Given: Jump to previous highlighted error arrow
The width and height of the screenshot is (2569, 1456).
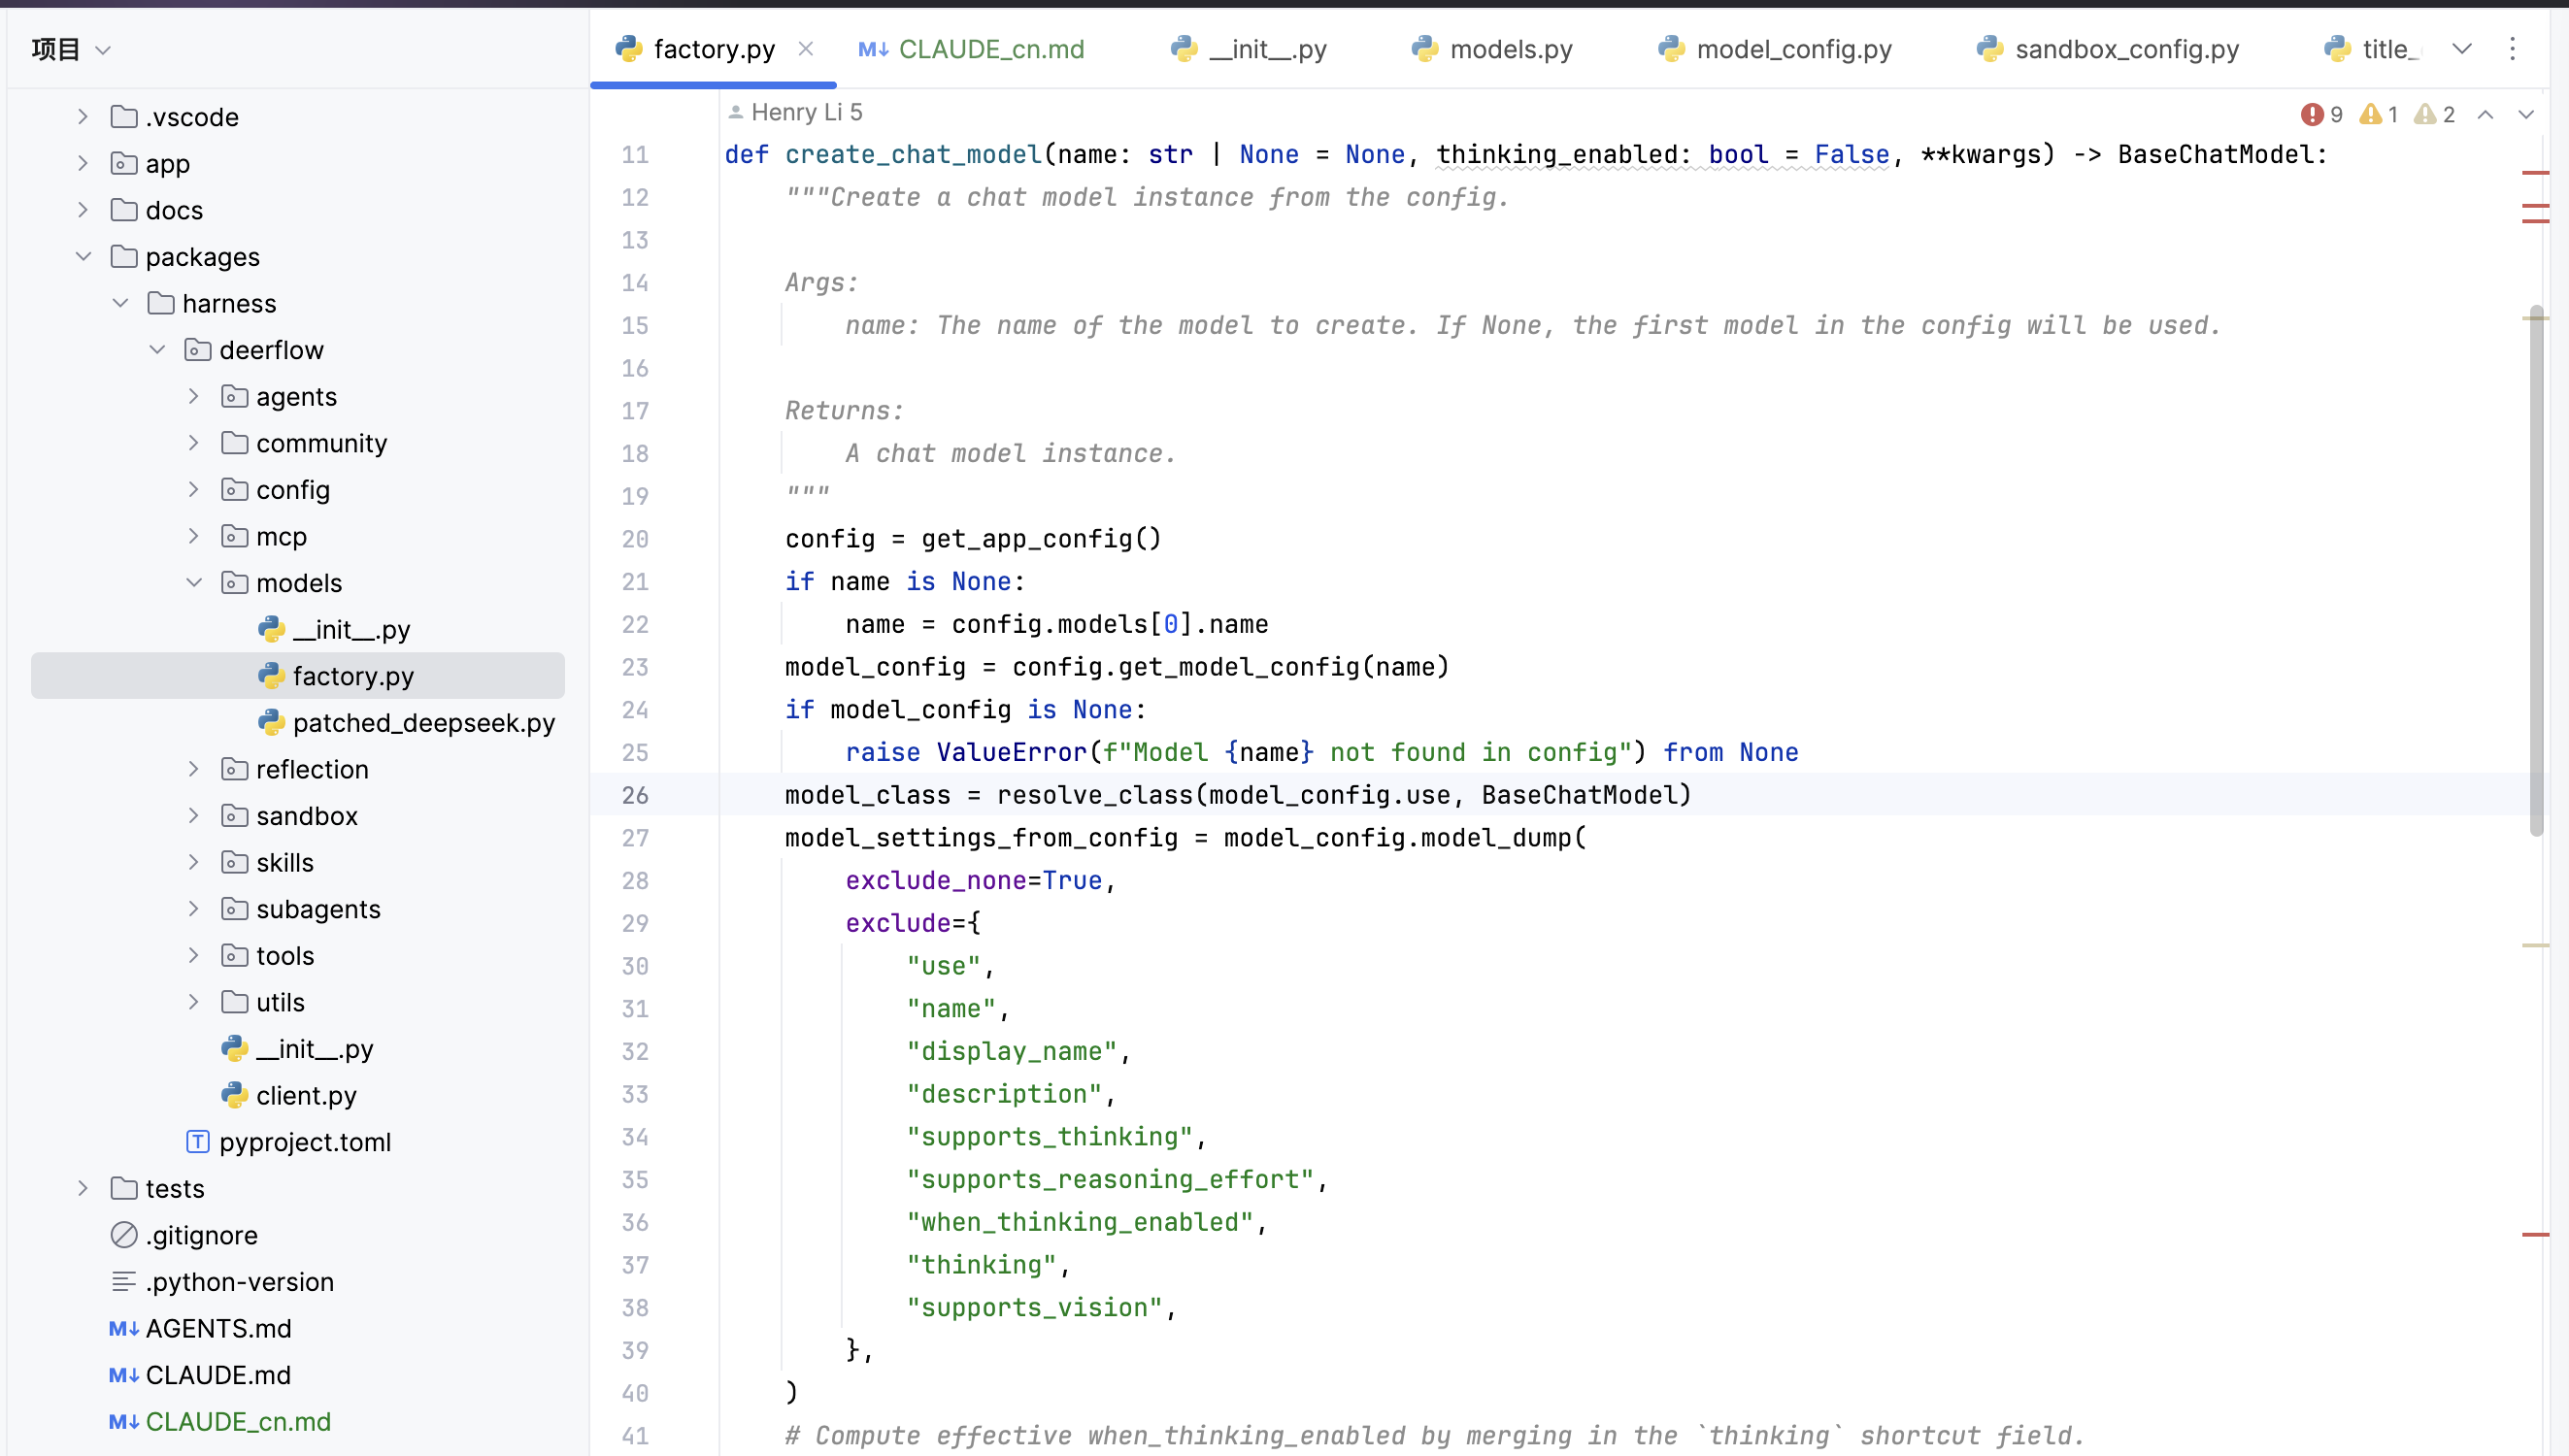Looking at the screenshot, I should click(x=2485, y=114).
